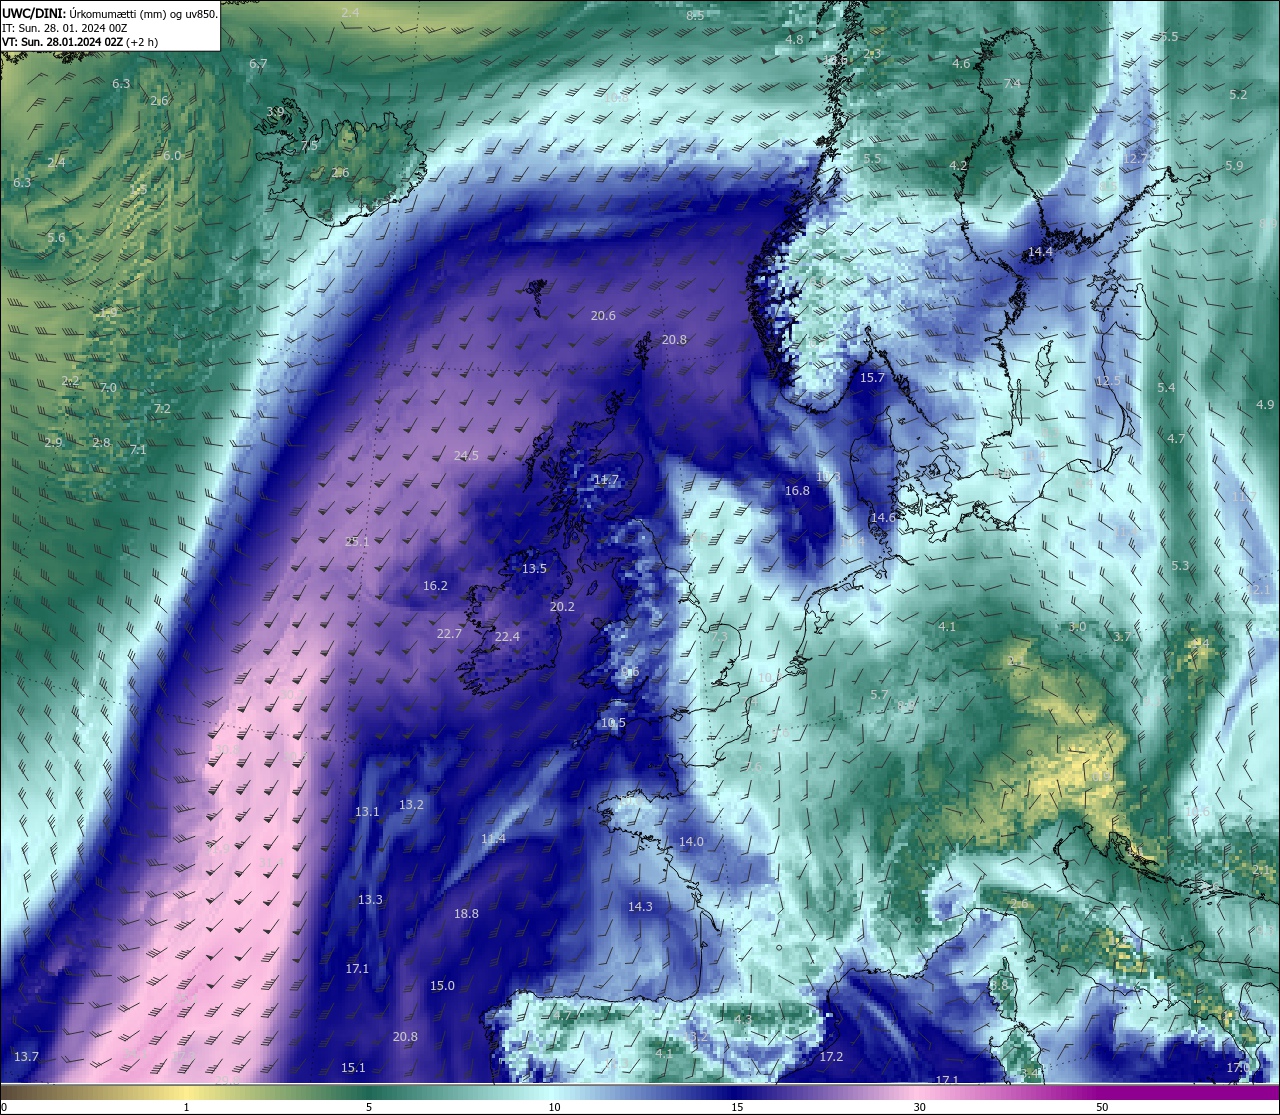The image size is (1280, 1115).
Task: Click the 4.2 value label
Action: (958, 165)
